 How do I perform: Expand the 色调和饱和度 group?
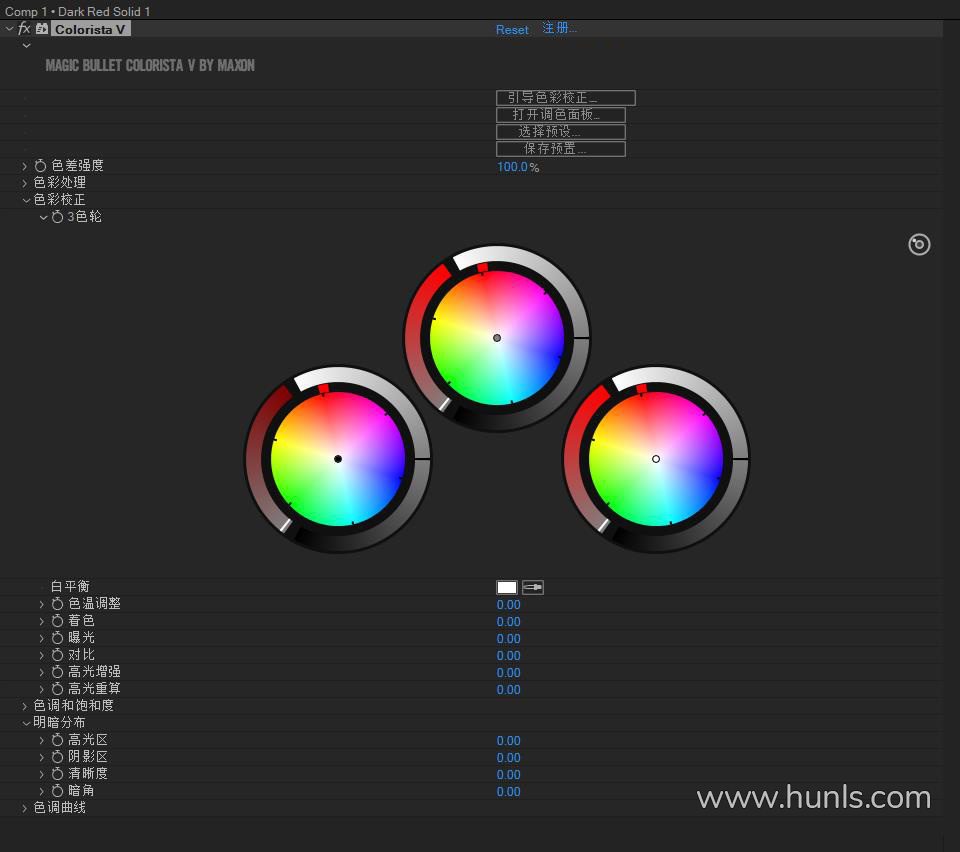pyautogui.click(x=24, y=706)
